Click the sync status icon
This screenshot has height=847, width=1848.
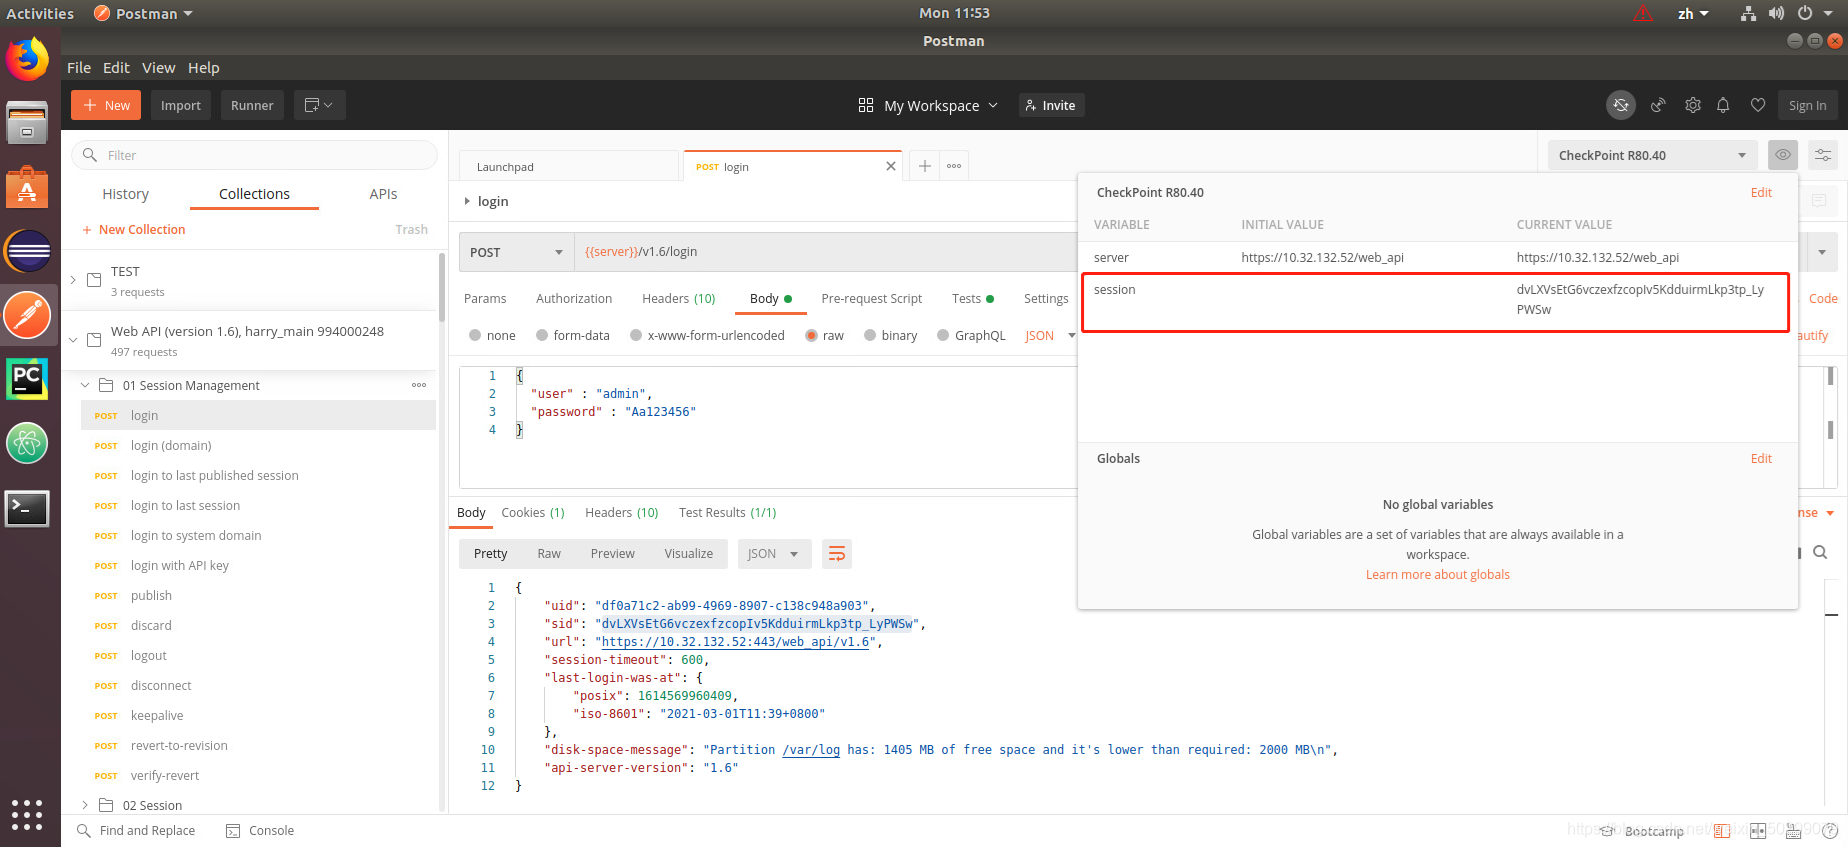pyautogui.click(x=1621, y=105)
